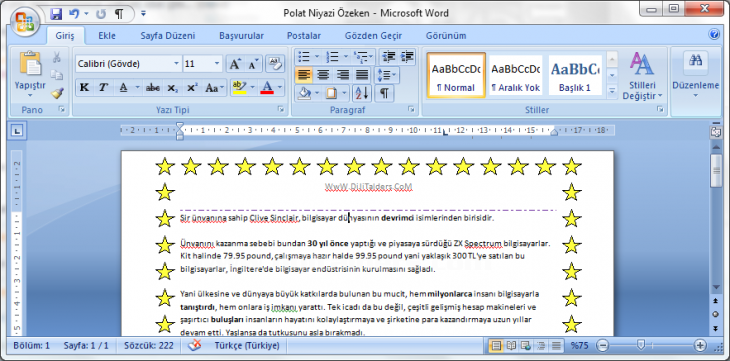This screenshot has width=730, height=361.
Task: Expand the styles gallery More arrow
Action: 612,91
